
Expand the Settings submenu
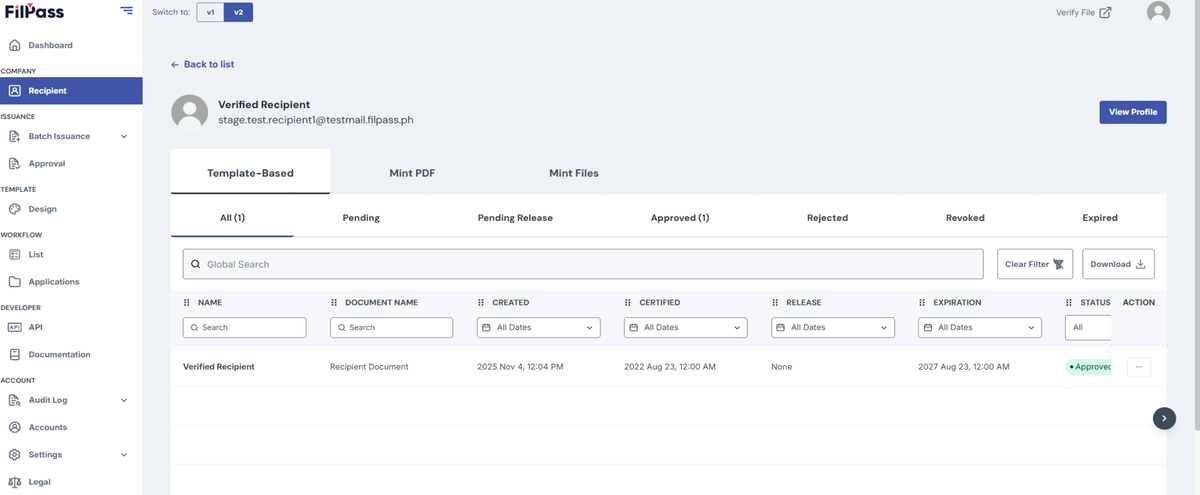pyautogui.click(x=124, y=454)
